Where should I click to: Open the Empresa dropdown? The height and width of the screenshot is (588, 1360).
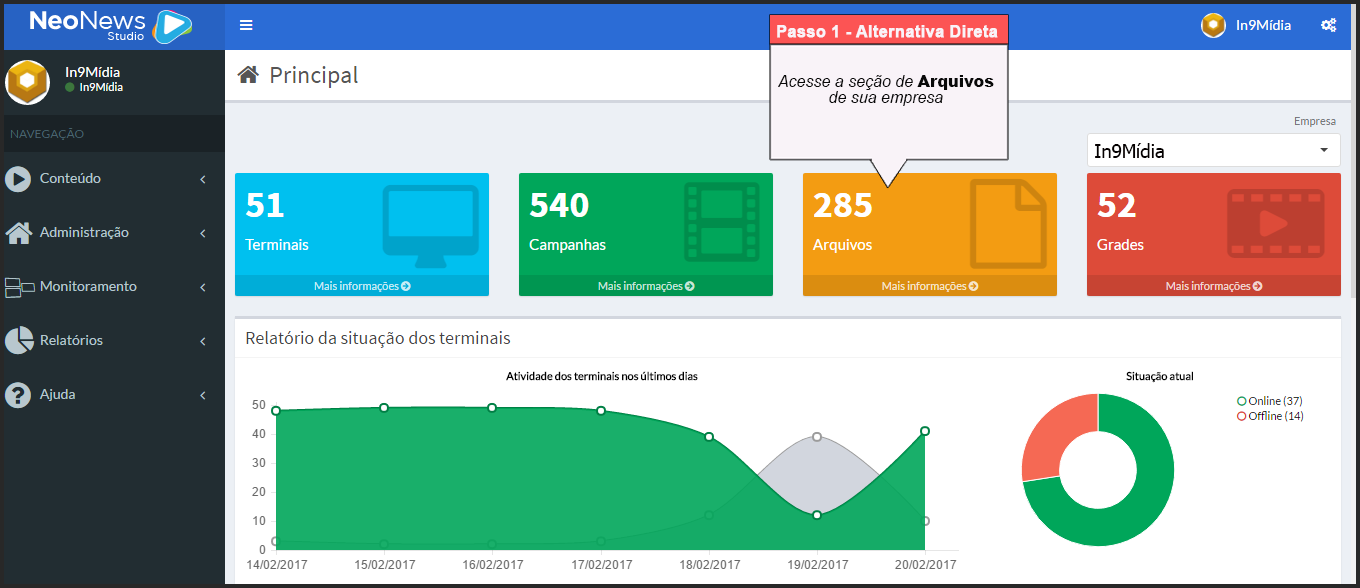[x=1213, y=151]
